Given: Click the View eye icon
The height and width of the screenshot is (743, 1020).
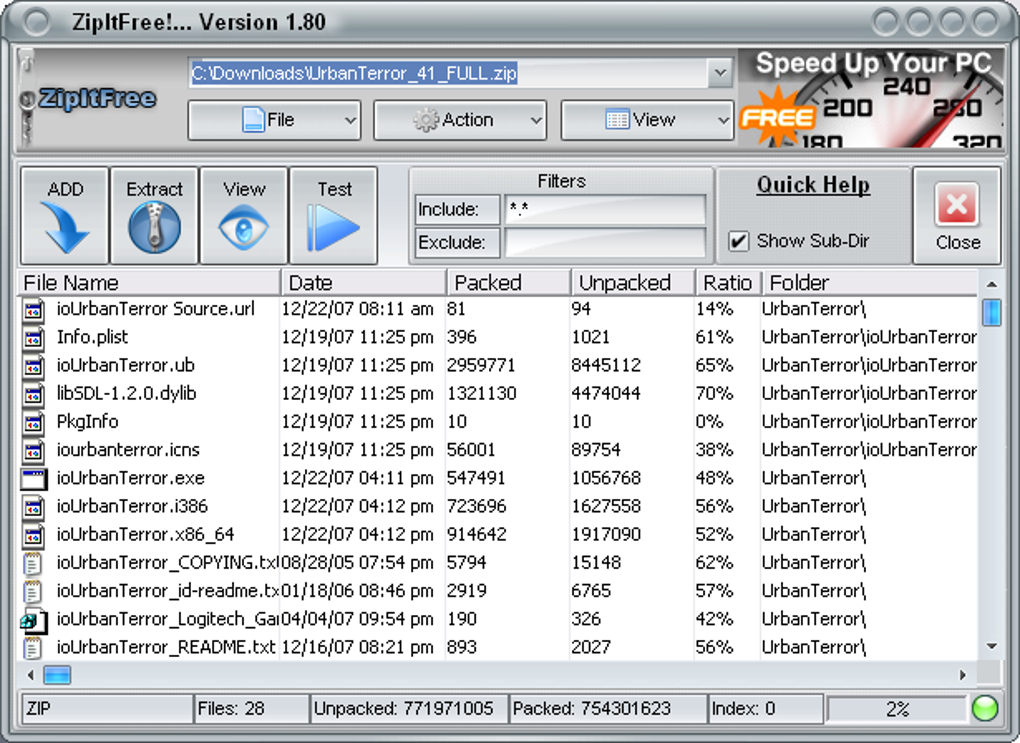Looking at the screenshot, I should (243, 226).
